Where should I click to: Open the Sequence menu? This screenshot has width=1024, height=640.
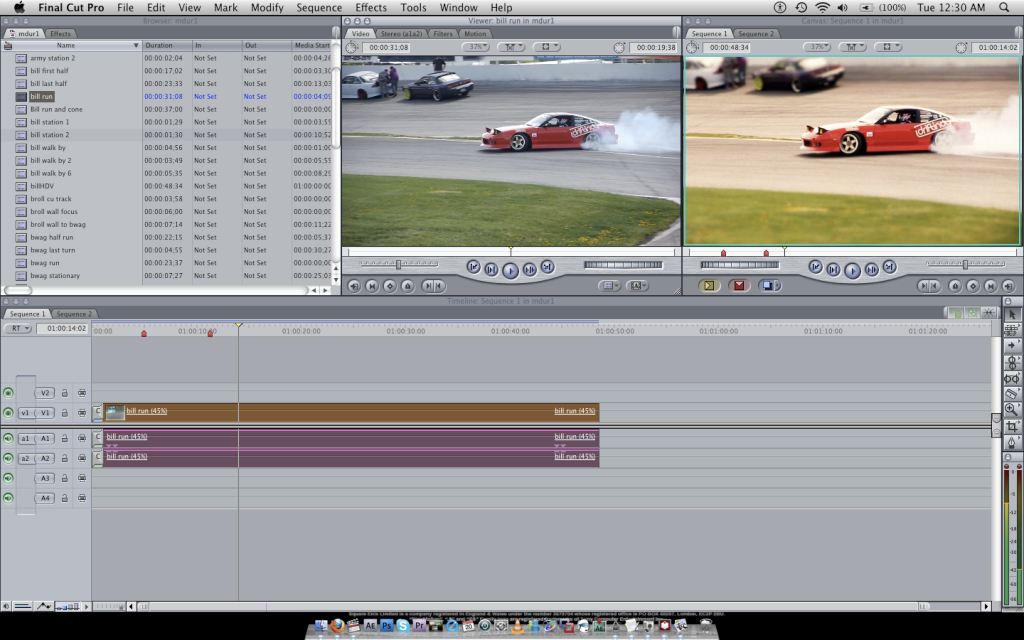coord(319,8)
